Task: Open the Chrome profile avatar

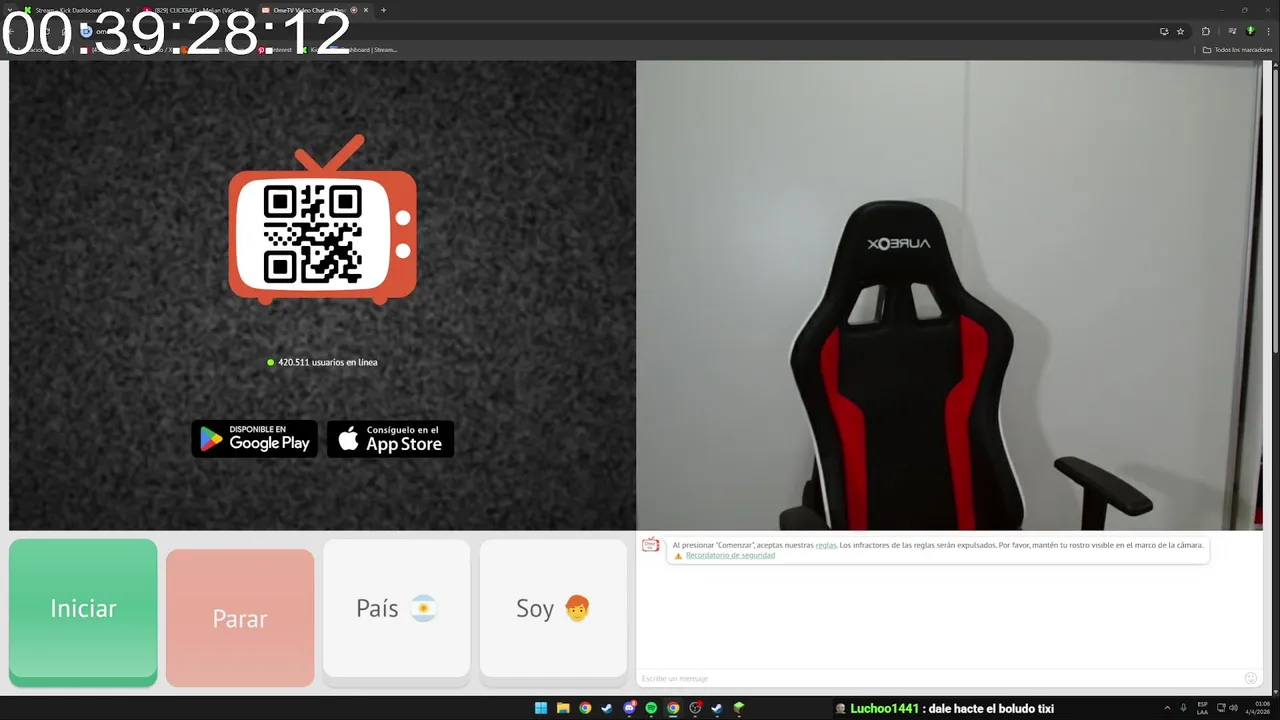Action: click(1250, 31)
